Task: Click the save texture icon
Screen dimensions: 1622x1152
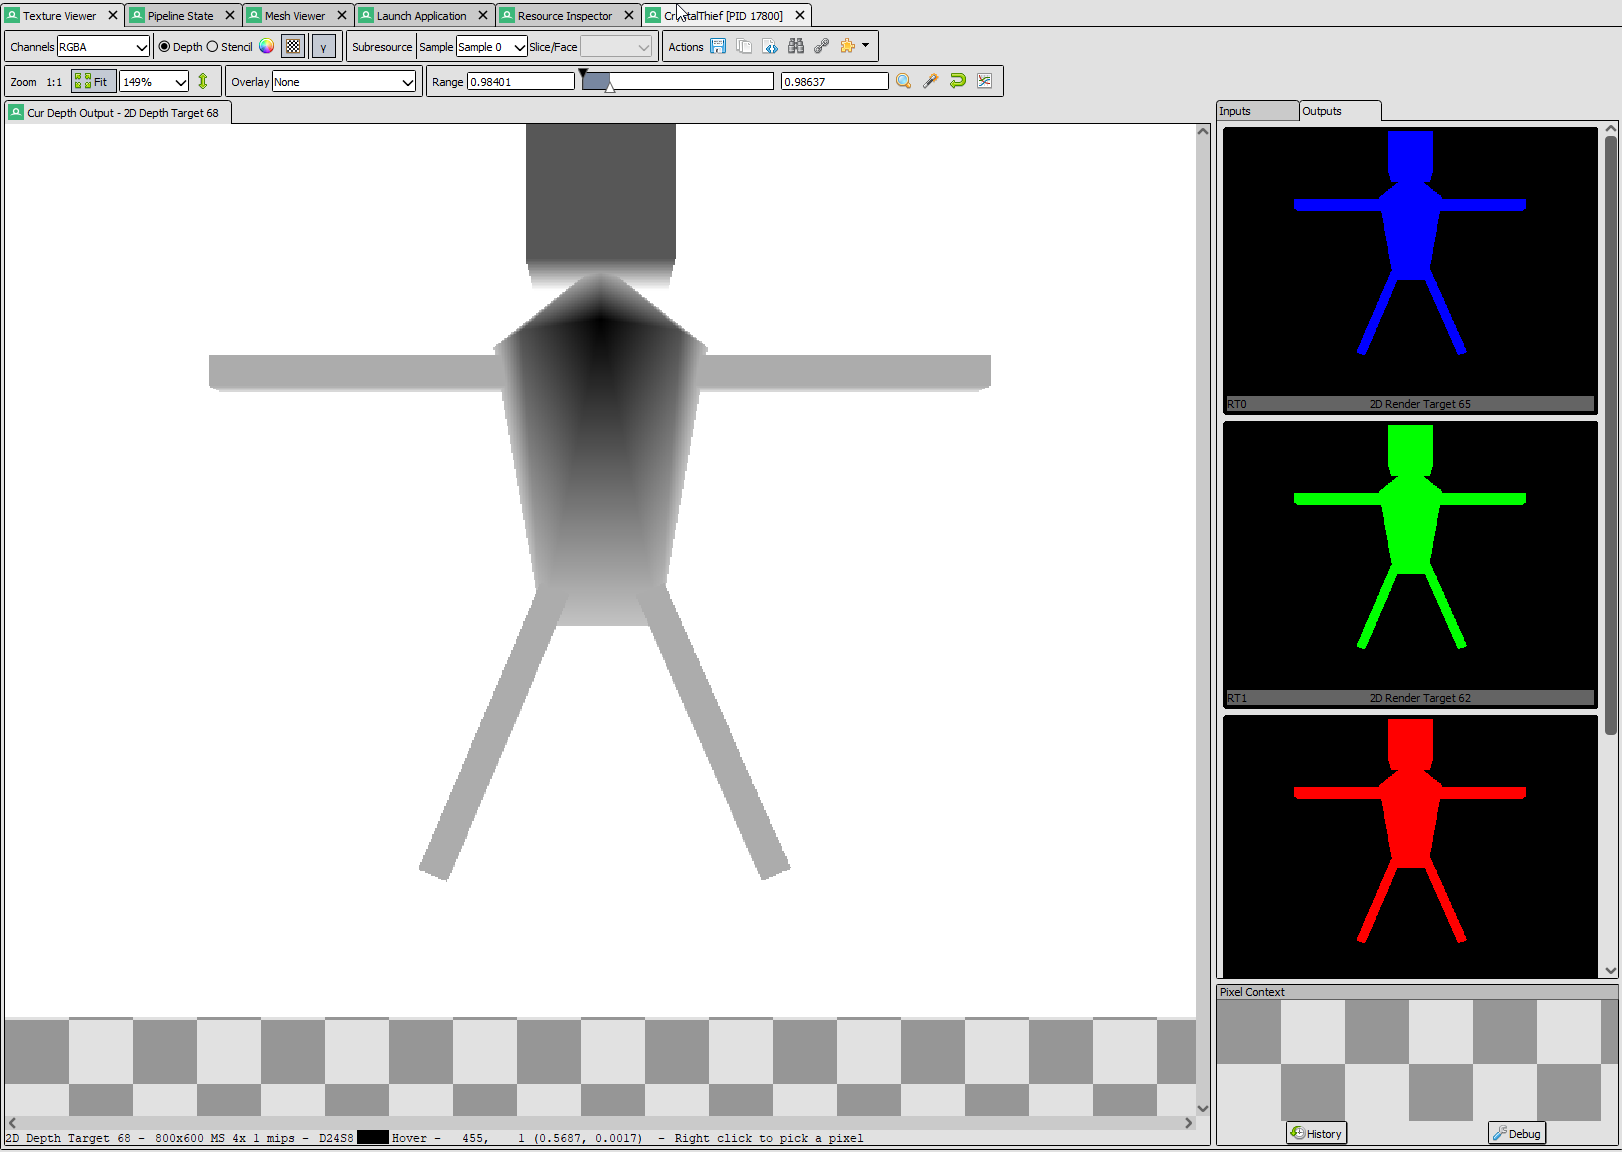Action: pos(718,46)
